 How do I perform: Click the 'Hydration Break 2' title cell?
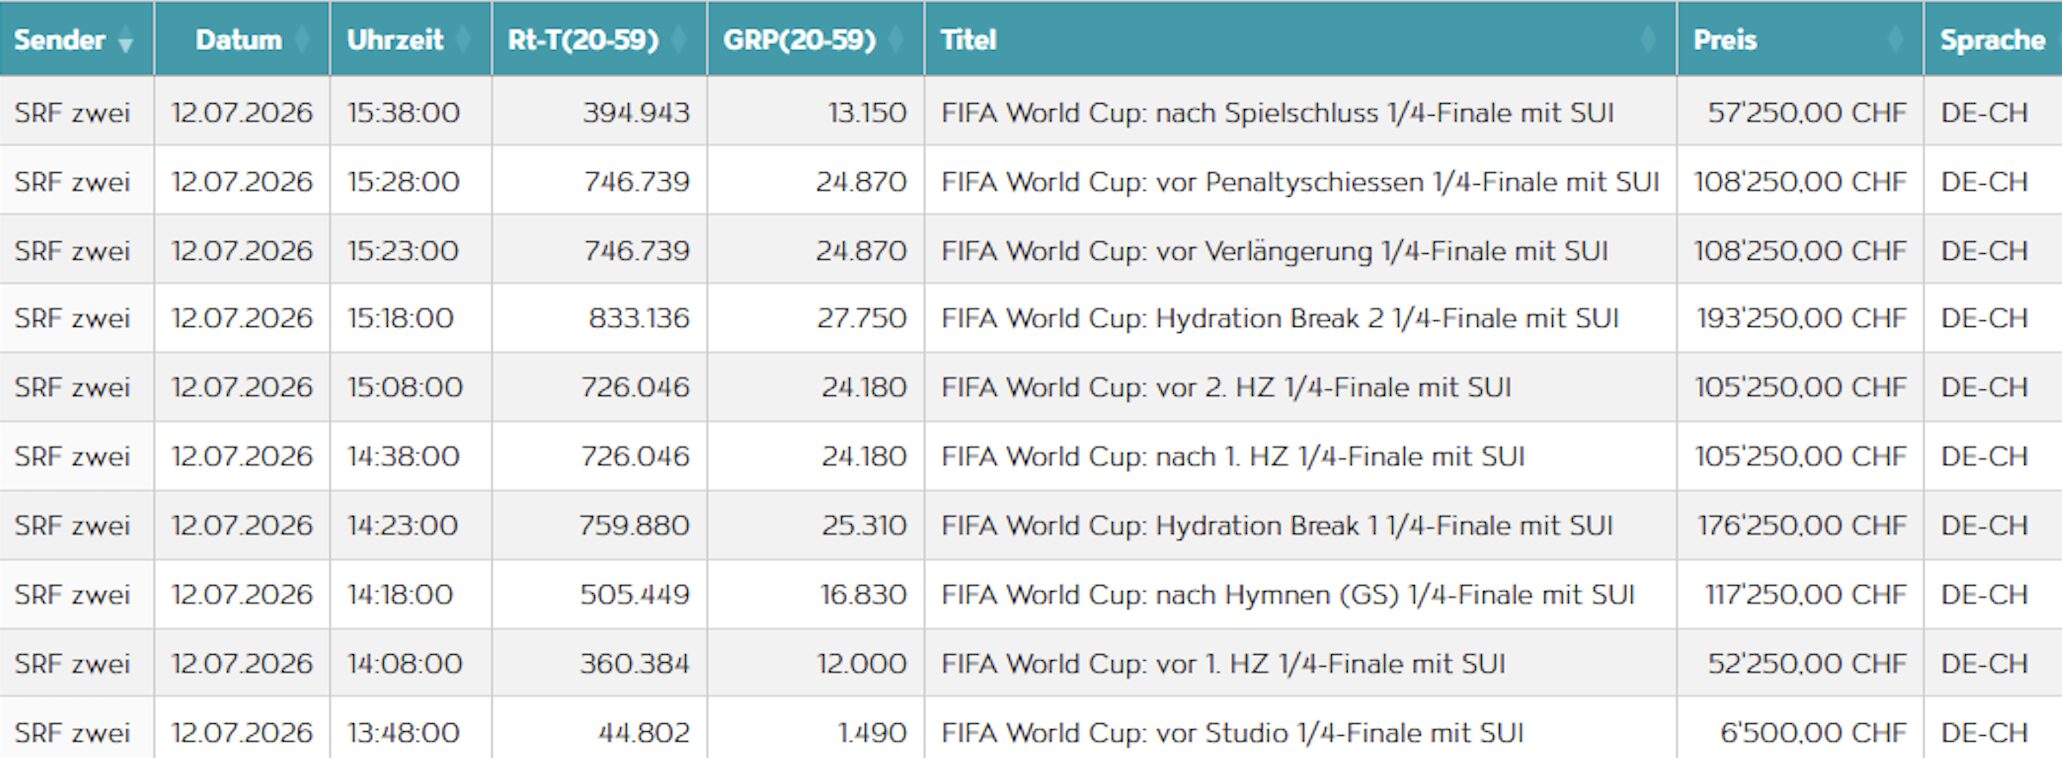(x=1279, y=318)
